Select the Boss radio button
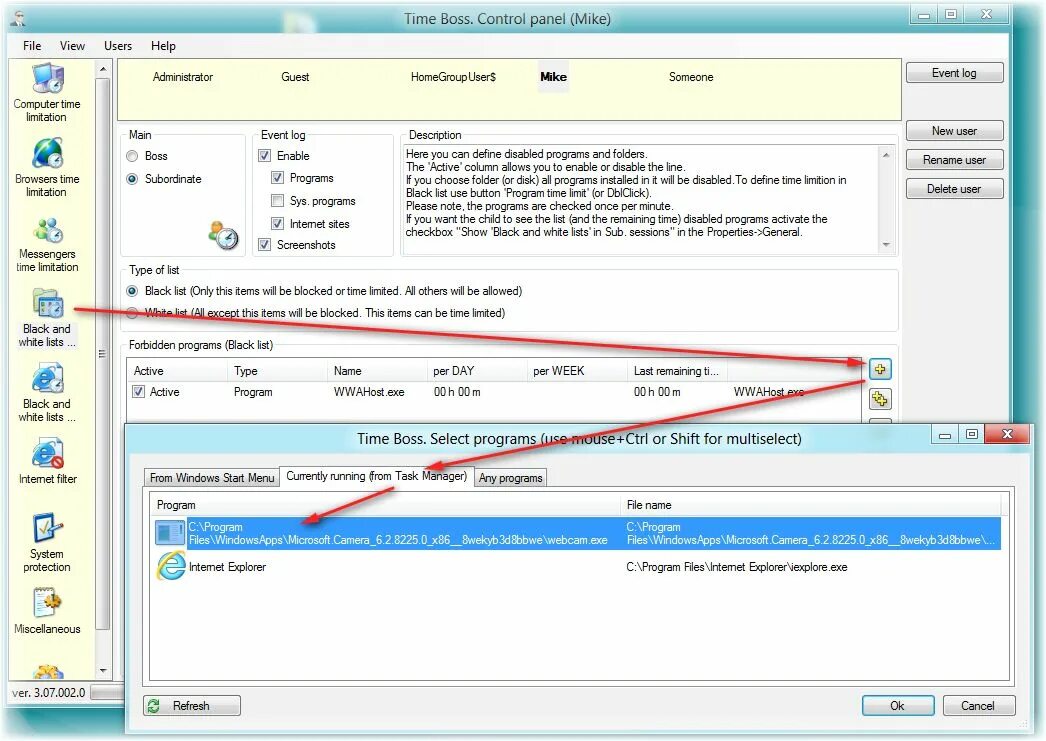 tap(132, 156)
